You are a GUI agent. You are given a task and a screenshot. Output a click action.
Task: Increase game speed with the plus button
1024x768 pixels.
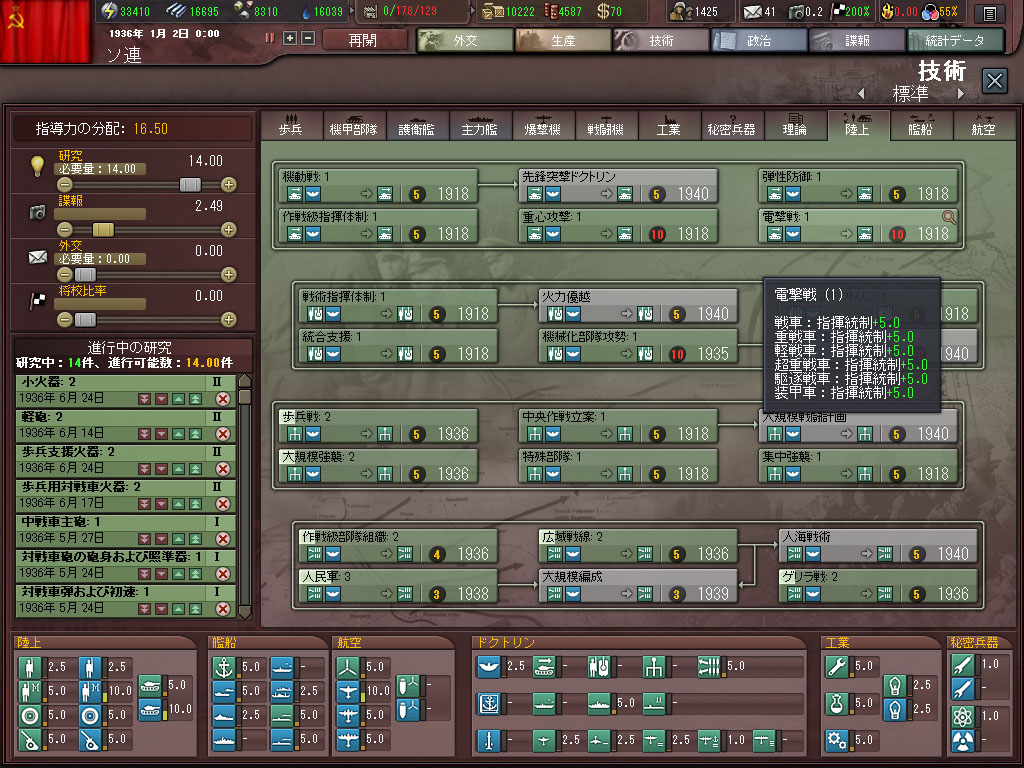[290, 38]
